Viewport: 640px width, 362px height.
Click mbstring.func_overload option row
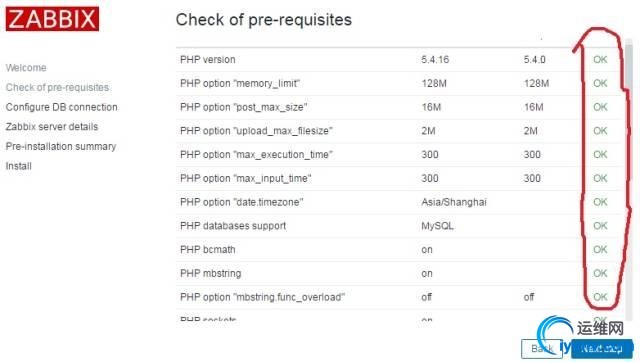(400, 297)
